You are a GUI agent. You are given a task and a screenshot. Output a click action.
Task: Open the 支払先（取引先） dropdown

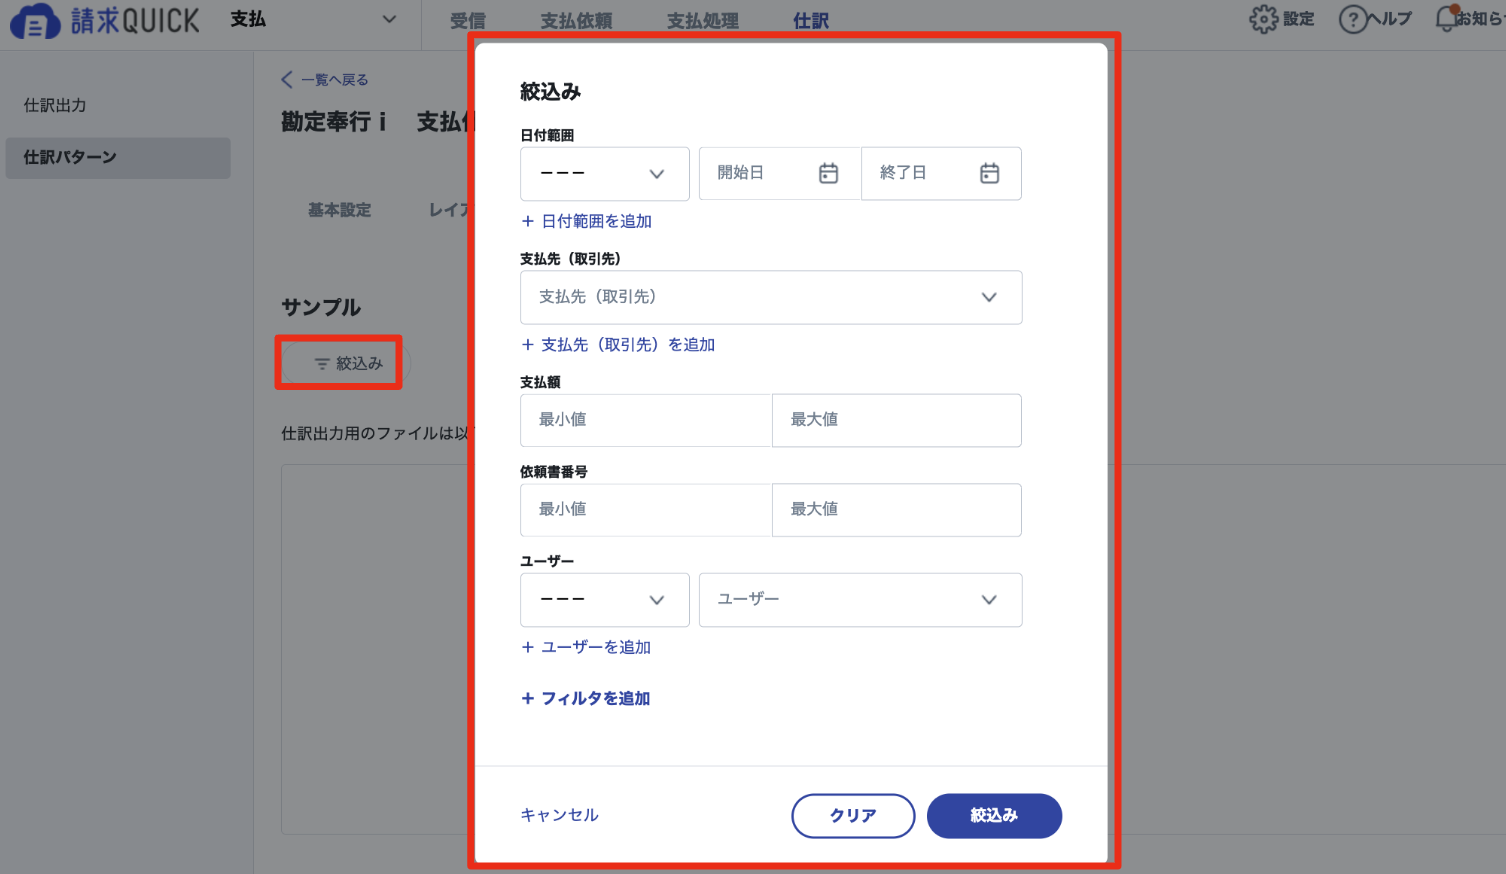click(x=771, y=297)
